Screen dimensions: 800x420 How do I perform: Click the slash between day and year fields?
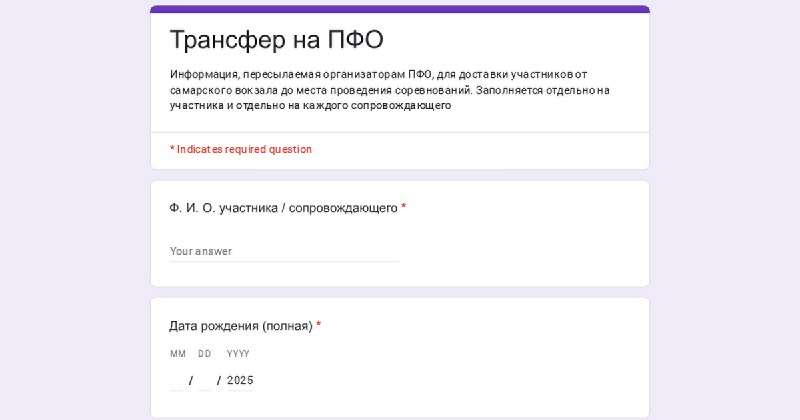pos(219,381)
